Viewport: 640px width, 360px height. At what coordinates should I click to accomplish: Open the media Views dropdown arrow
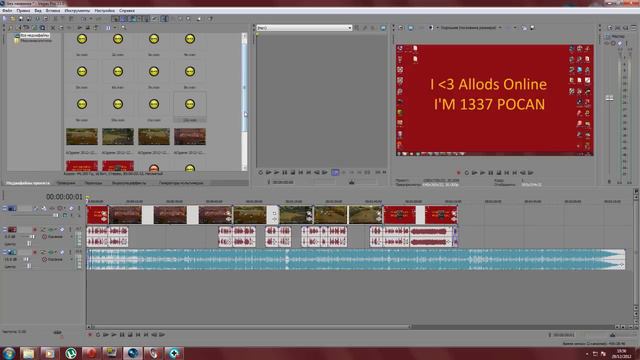115,28
